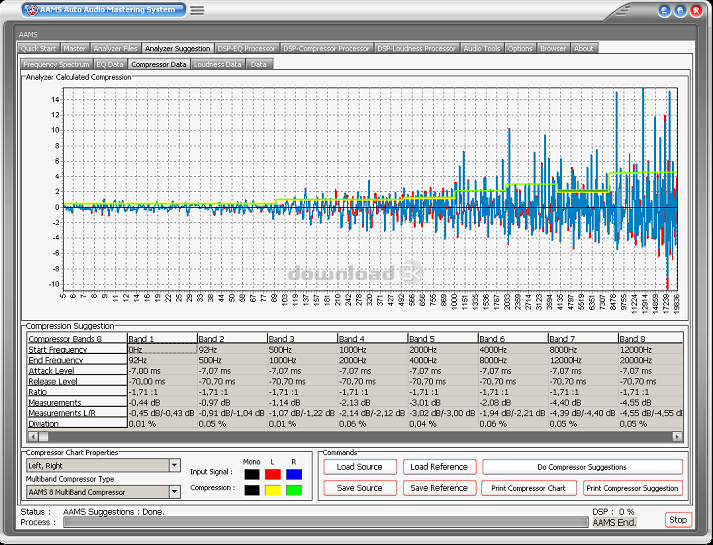
Task: Click Do Compressor Suggestions button
Action: [x=581, y=467]
